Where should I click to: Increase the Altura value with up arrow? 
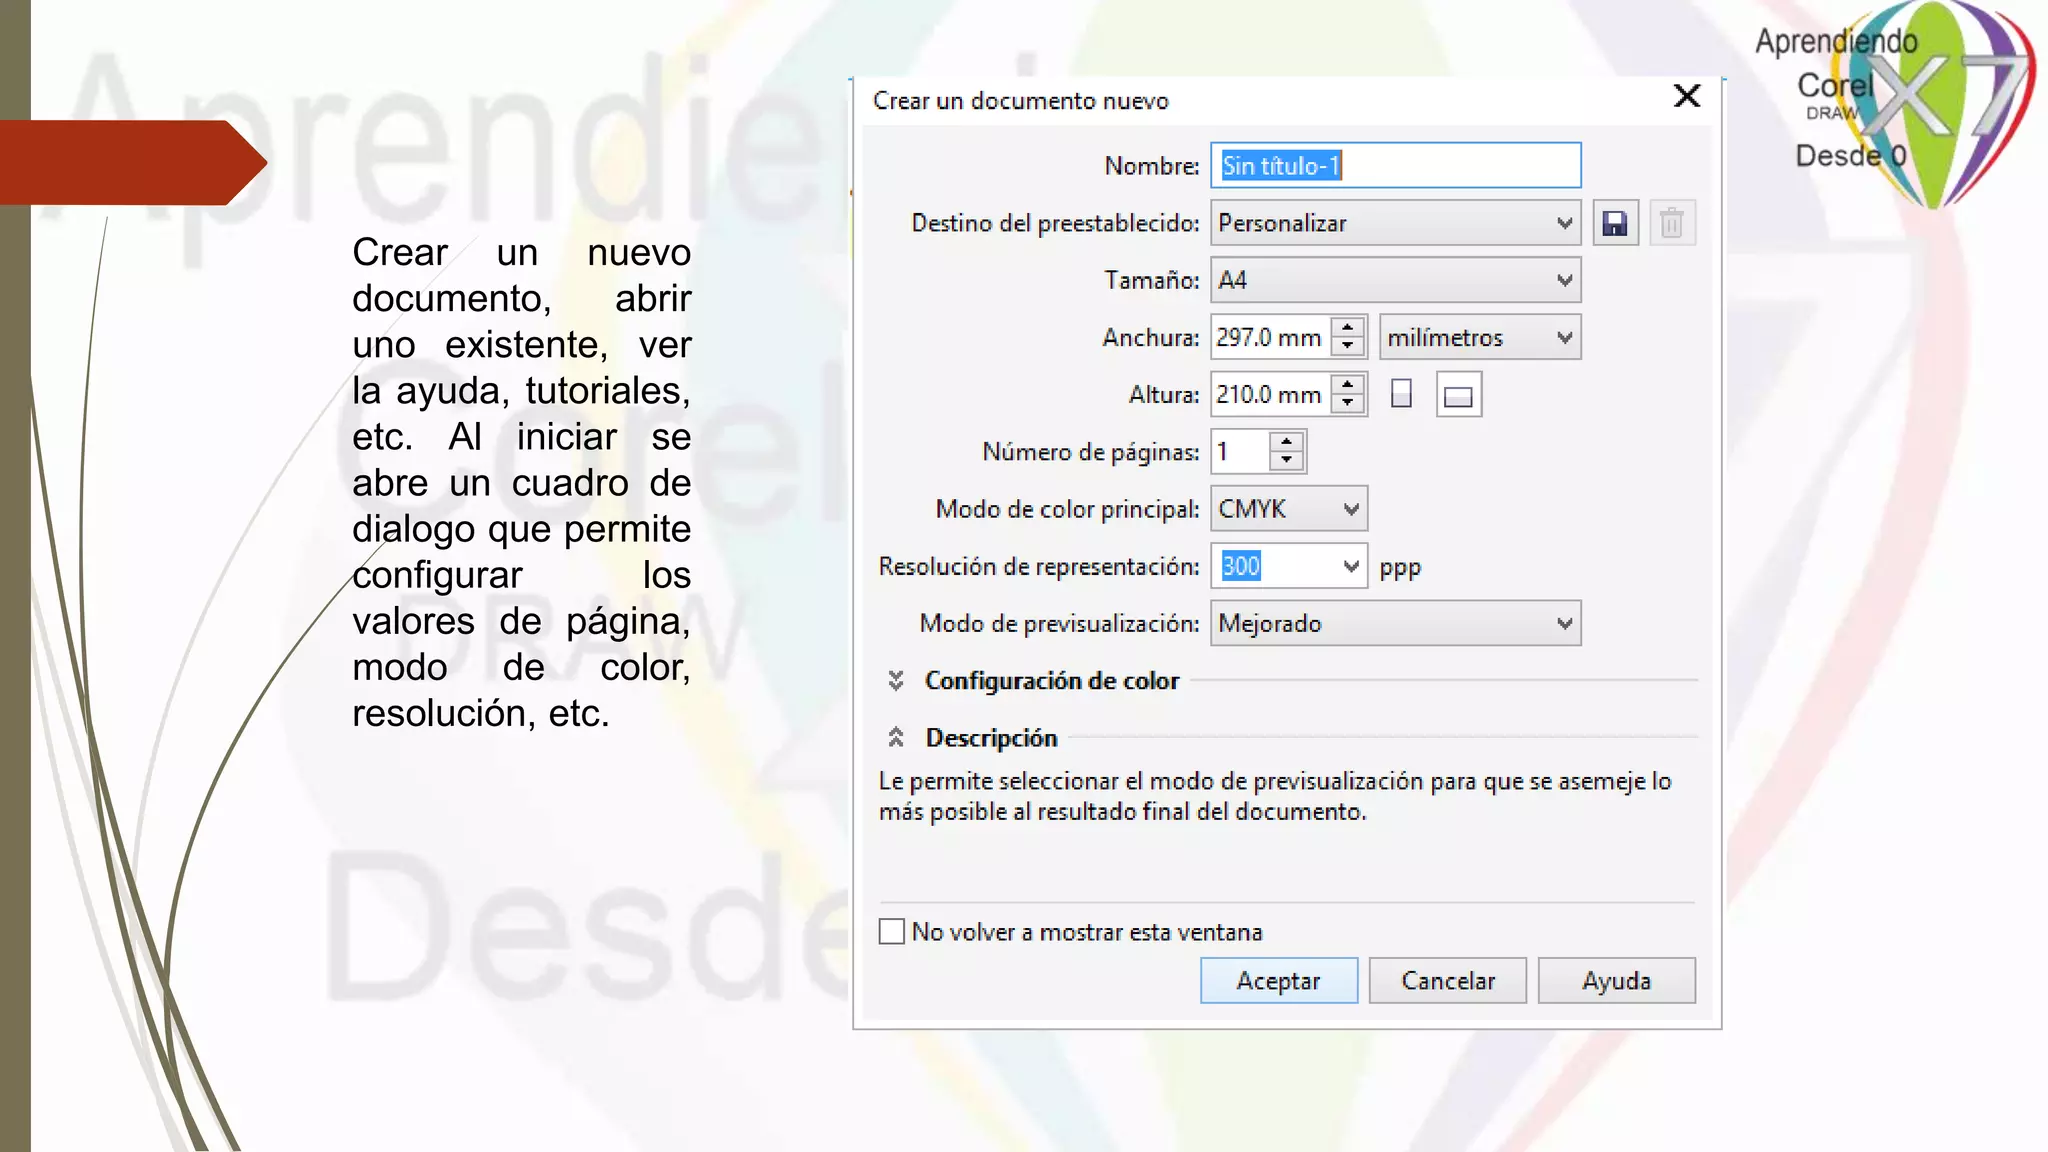click(x=1348, y=384)
